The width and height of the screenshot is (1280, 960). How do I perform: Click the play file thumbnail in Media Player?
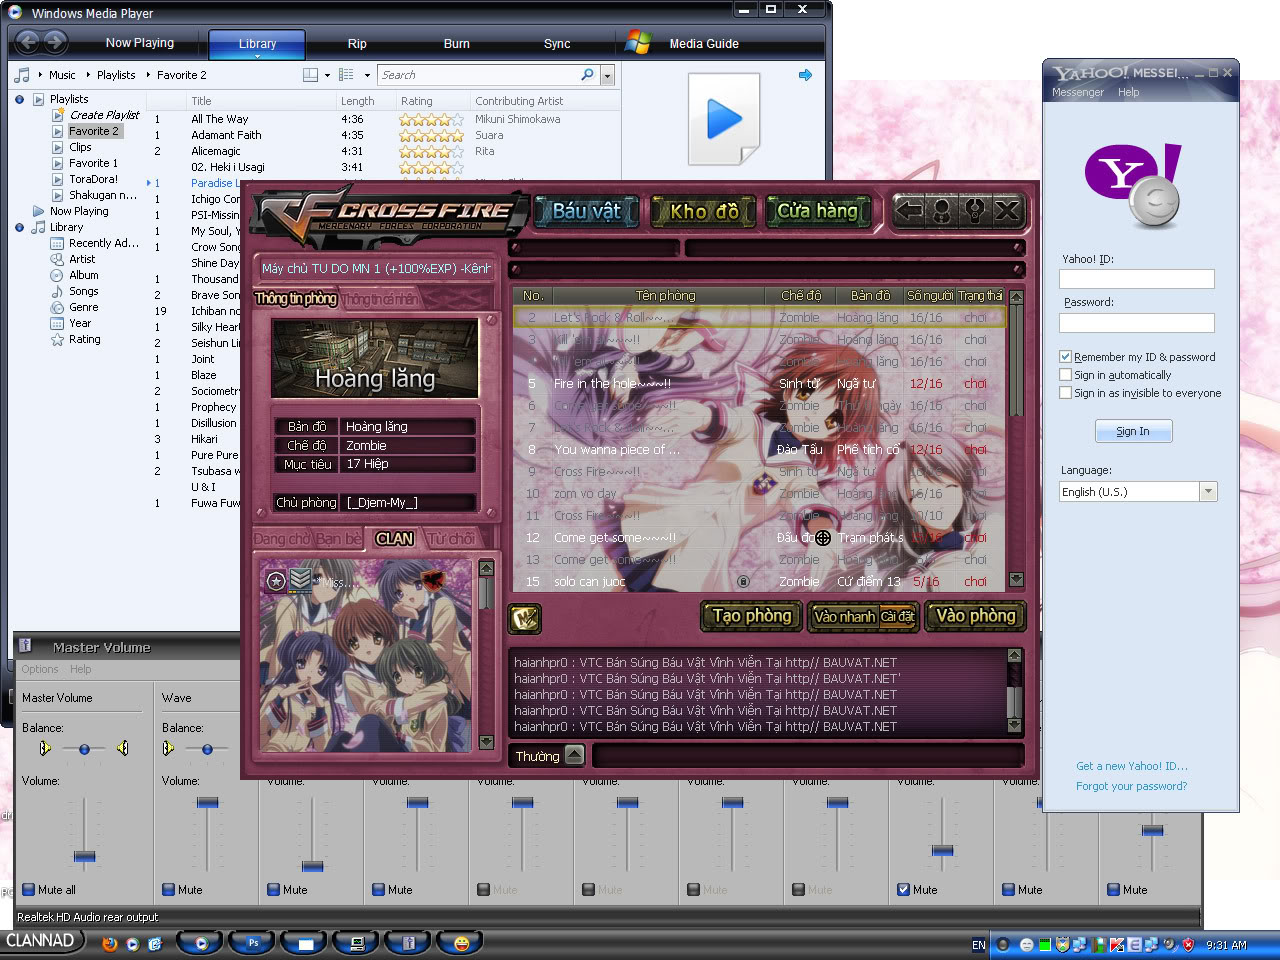725,119
